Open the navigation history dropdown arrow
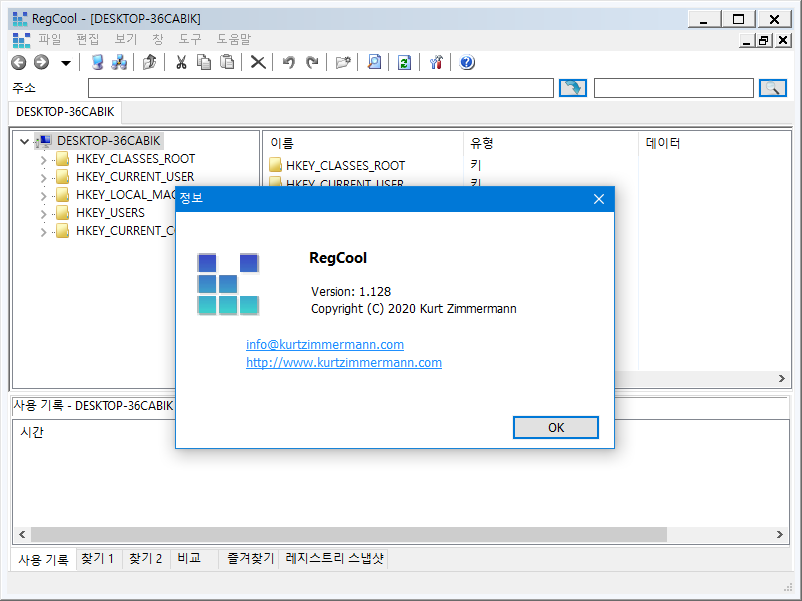802x601 pixels. click(65, 63)
